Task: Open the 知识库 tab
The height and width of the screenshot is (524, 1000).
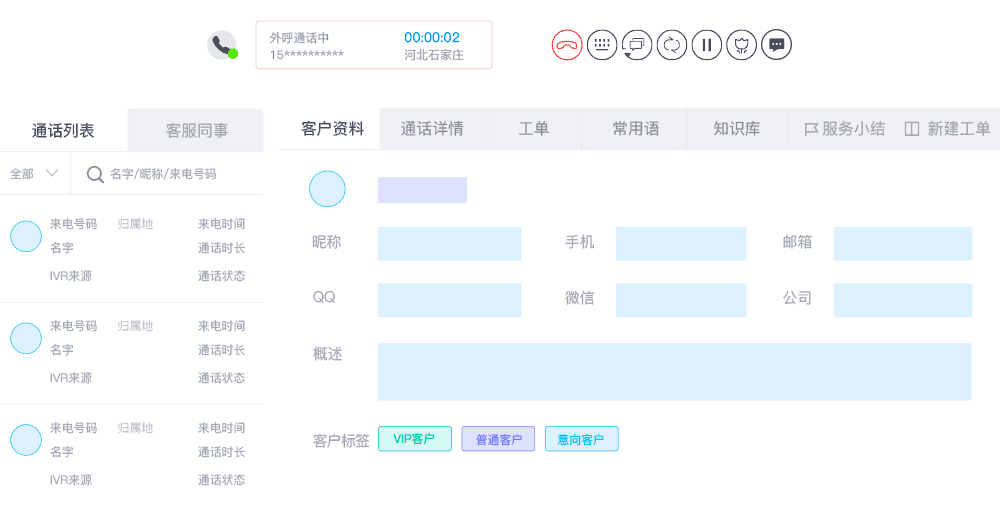Action: tap(736, 129)
